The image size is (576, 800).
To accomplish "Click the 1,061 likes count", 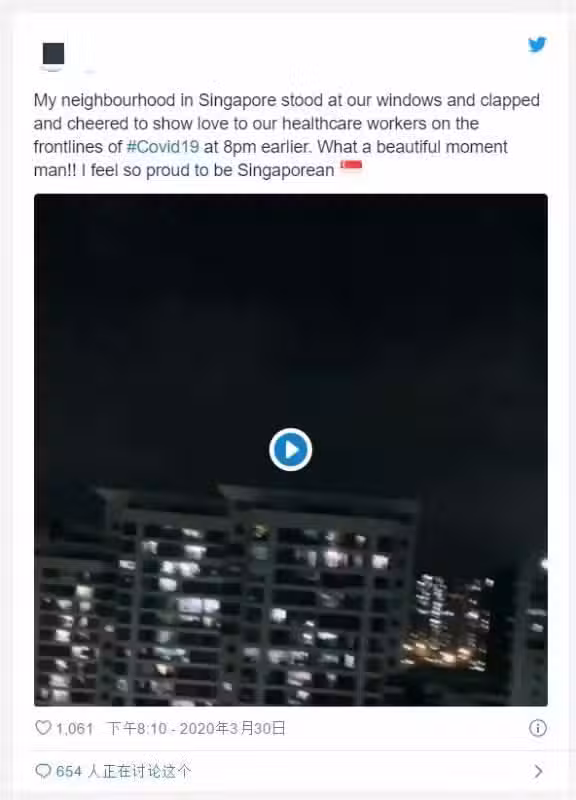I will click(x=74, y=729).
